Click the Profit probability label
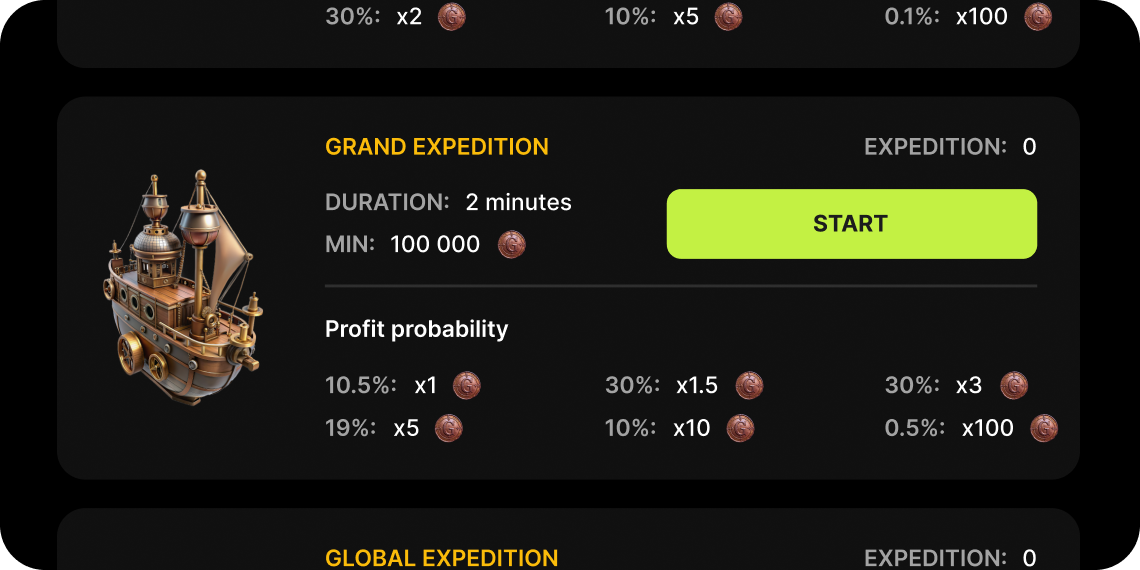The image size is (1140, 570). [x=416, y=329]
